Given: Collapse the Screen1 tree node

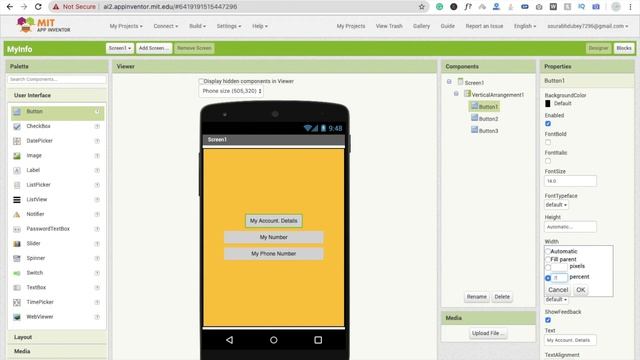Looking at the screenshot, I should [x=449, y=82].
